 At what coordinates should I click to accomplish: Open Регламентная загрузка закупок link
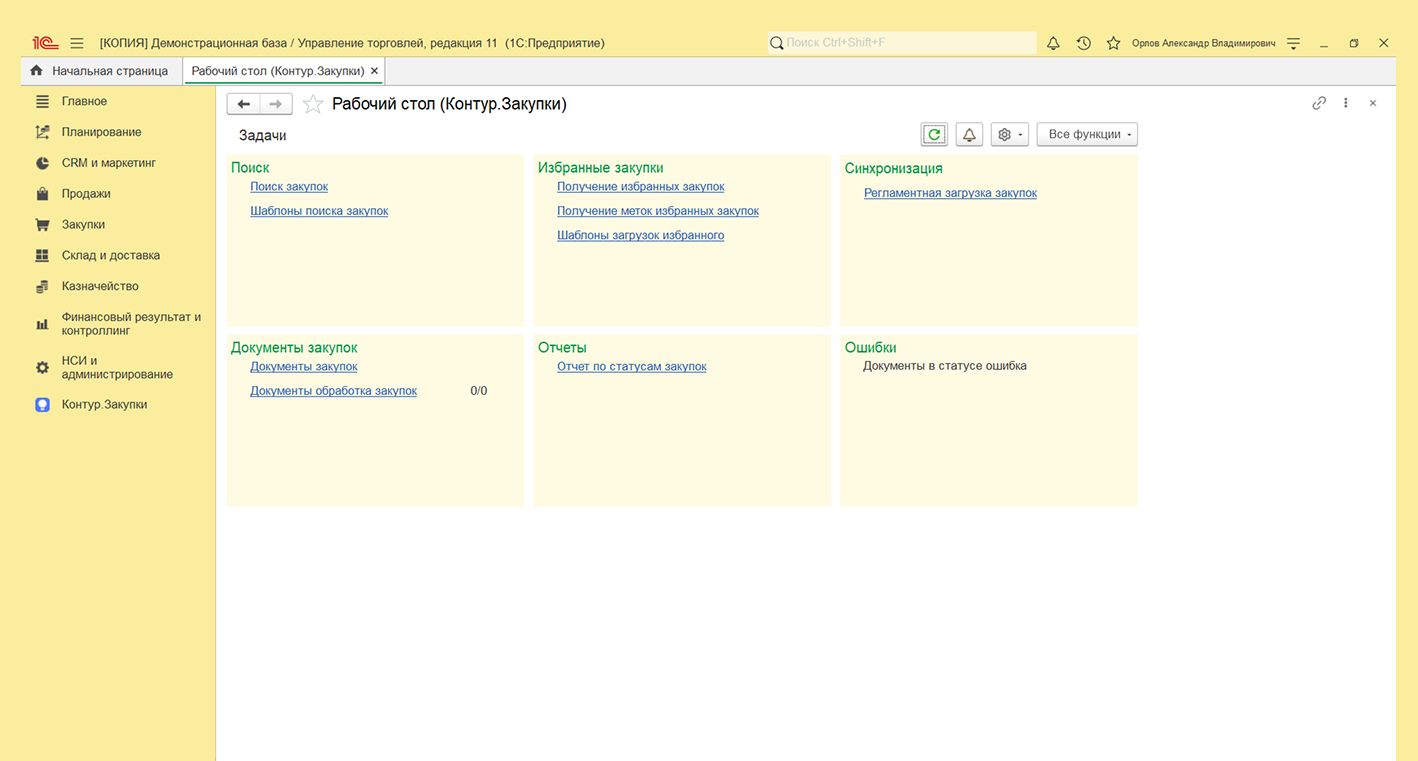pos(950,193)
